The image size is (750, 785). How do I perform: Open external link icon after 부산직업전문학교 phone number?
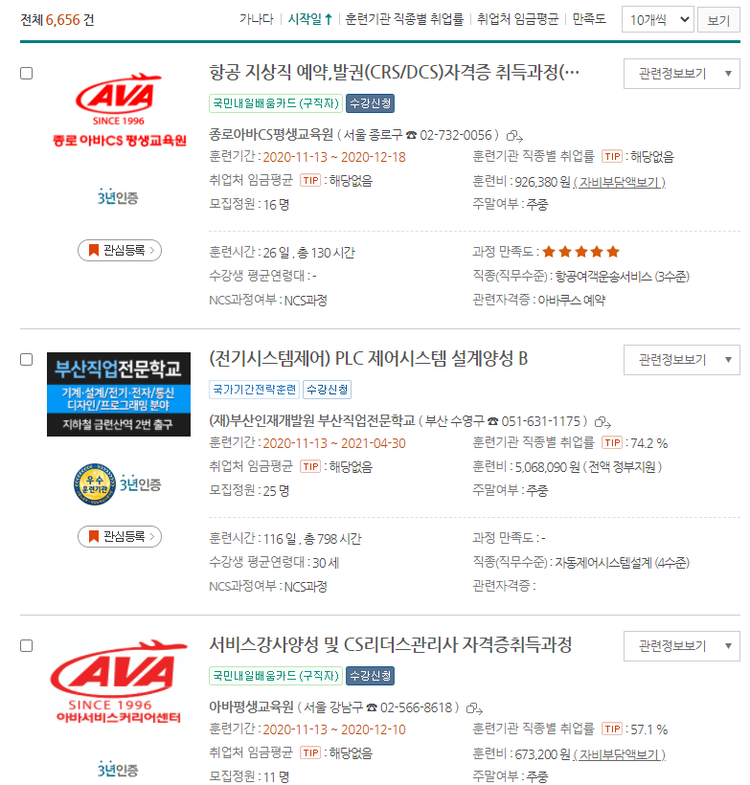pyautogui.click(x=603, y=422)
